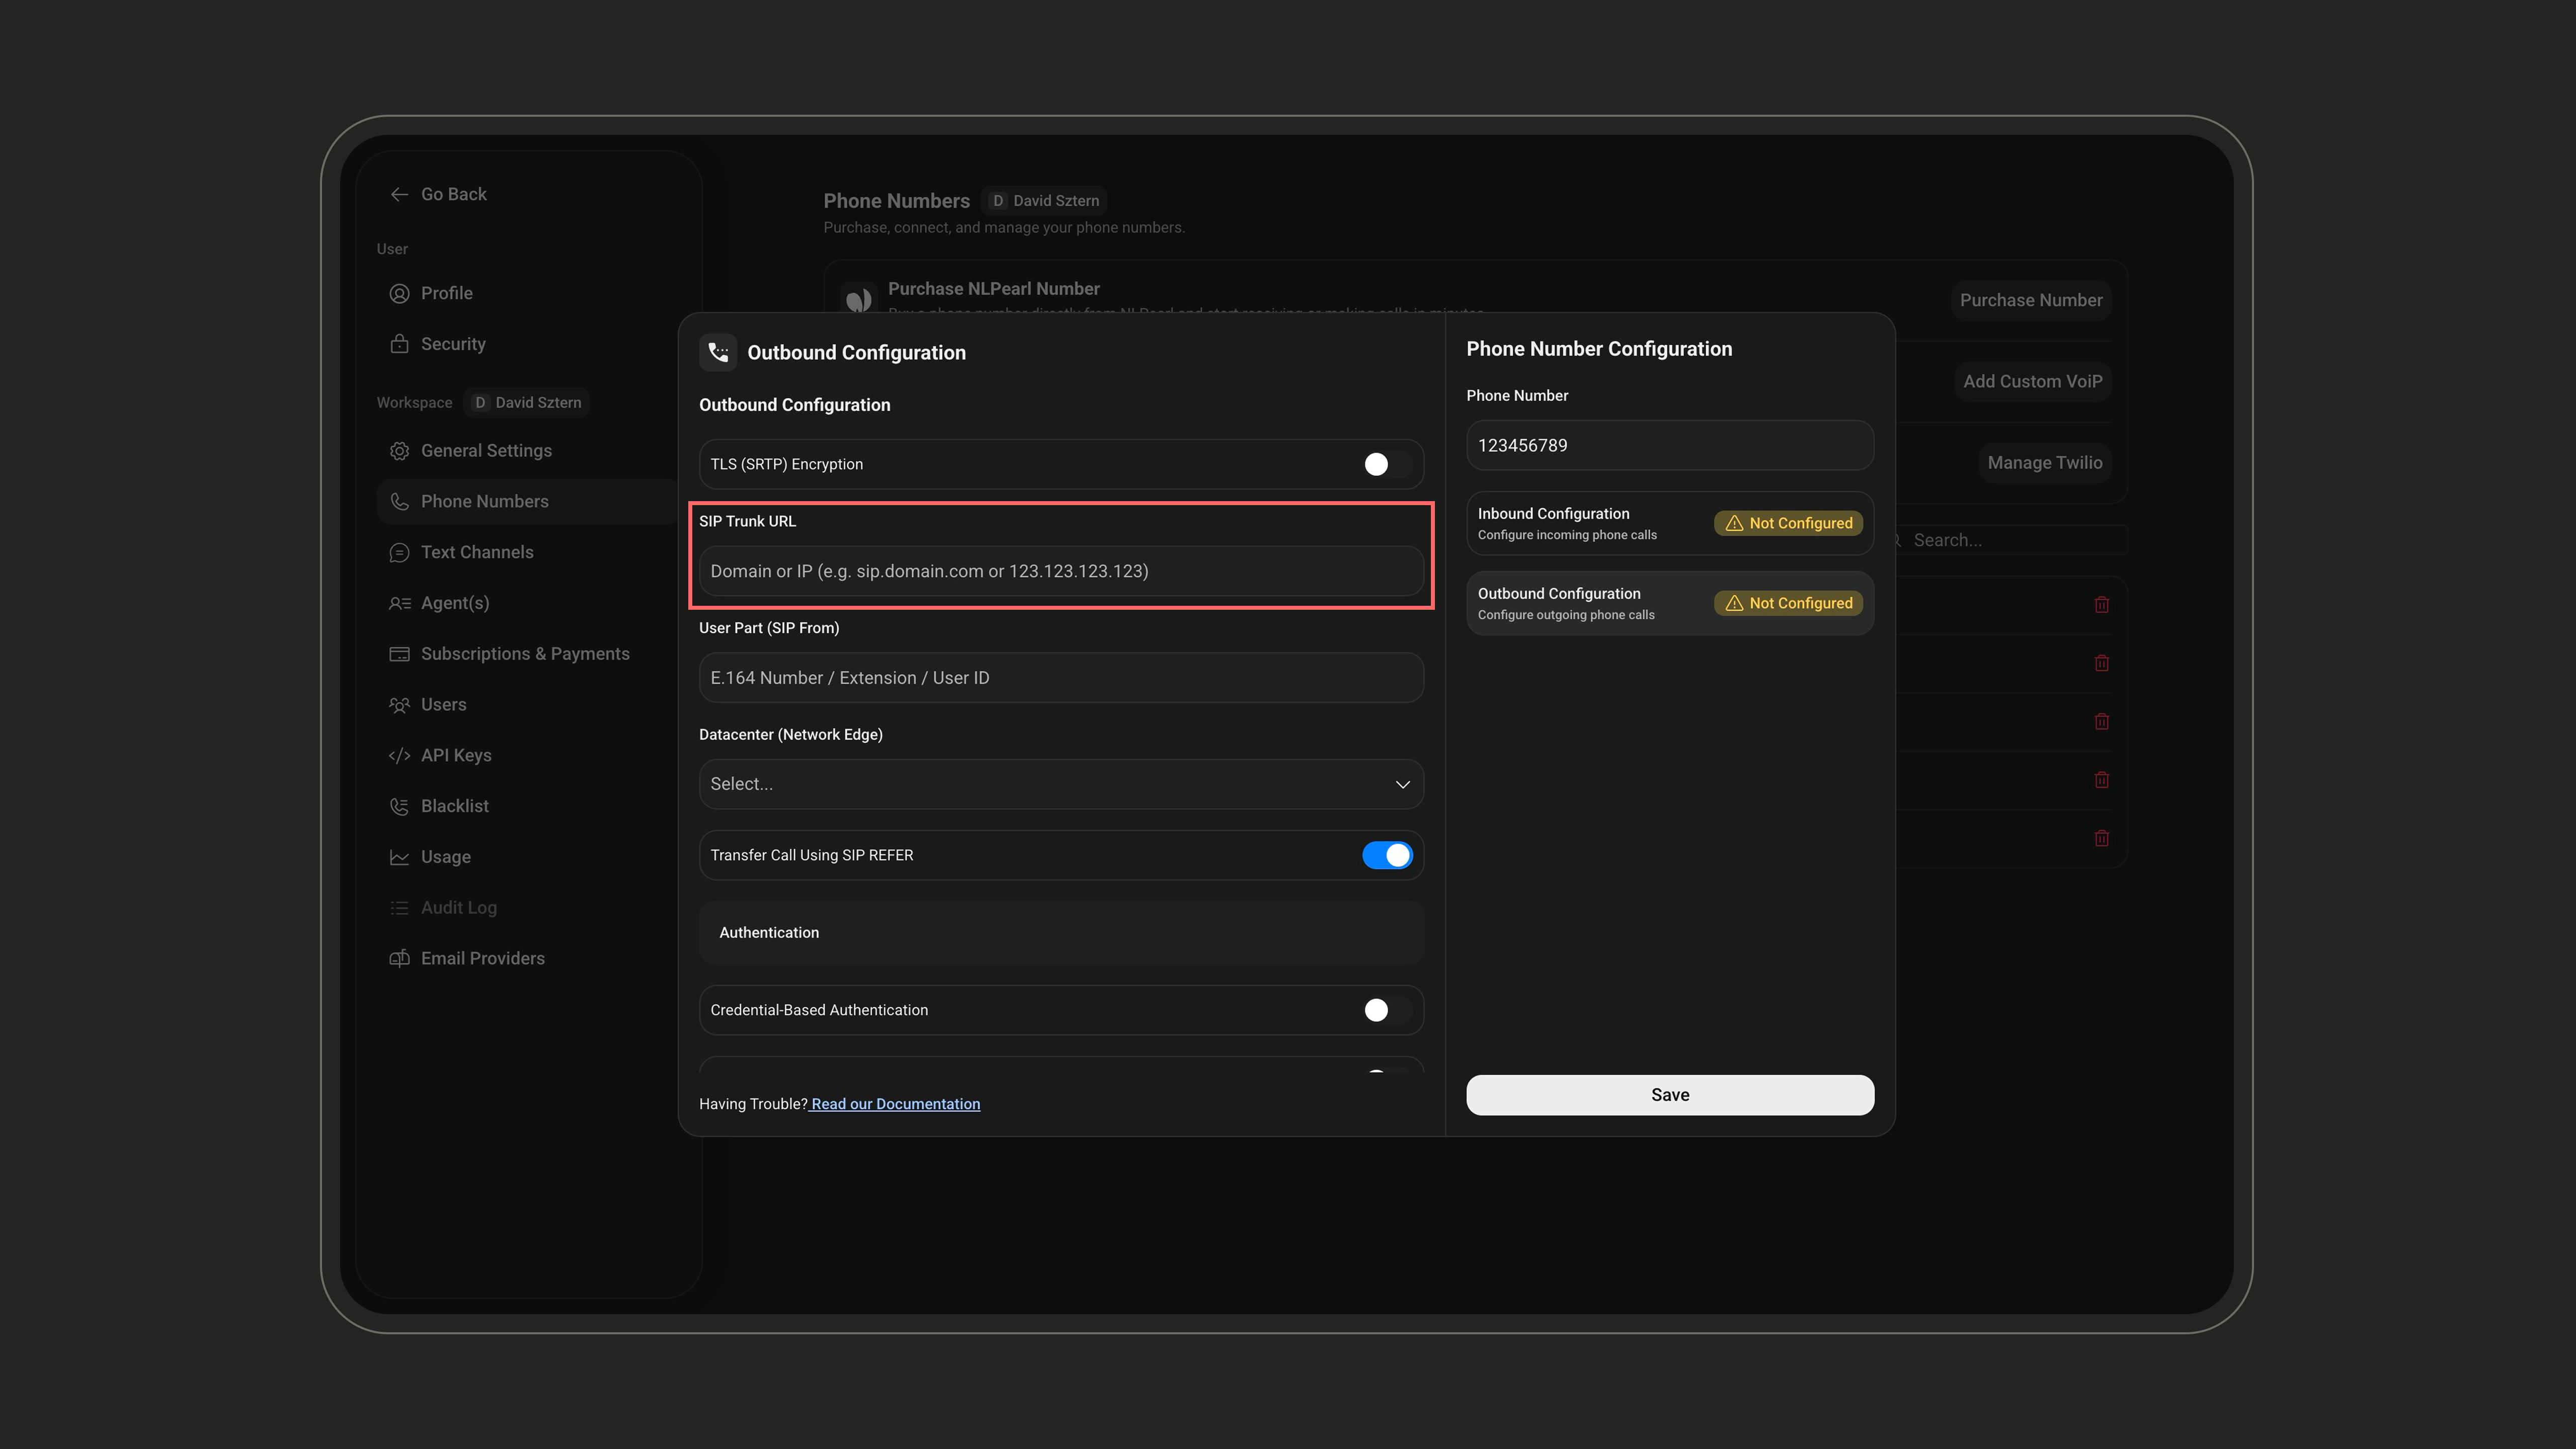This screenshot has height=1449, width=2576.
Task: Click the Outbound Configuration phone icon in the dialog header
Action: tap(718, 352)
